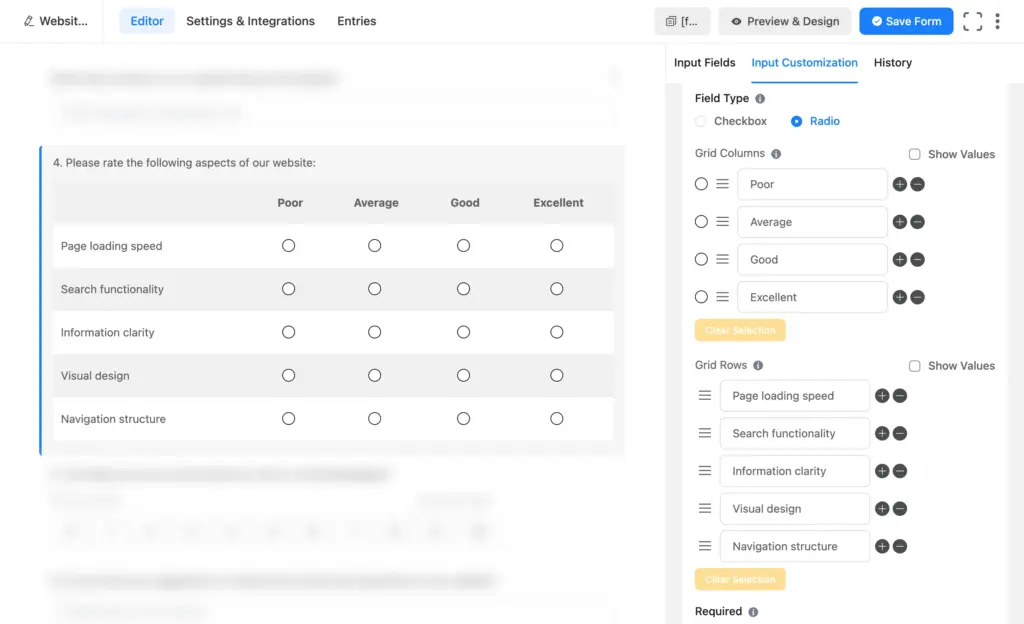
Task: Remove the Average column
Action: [x=917, y=222]
